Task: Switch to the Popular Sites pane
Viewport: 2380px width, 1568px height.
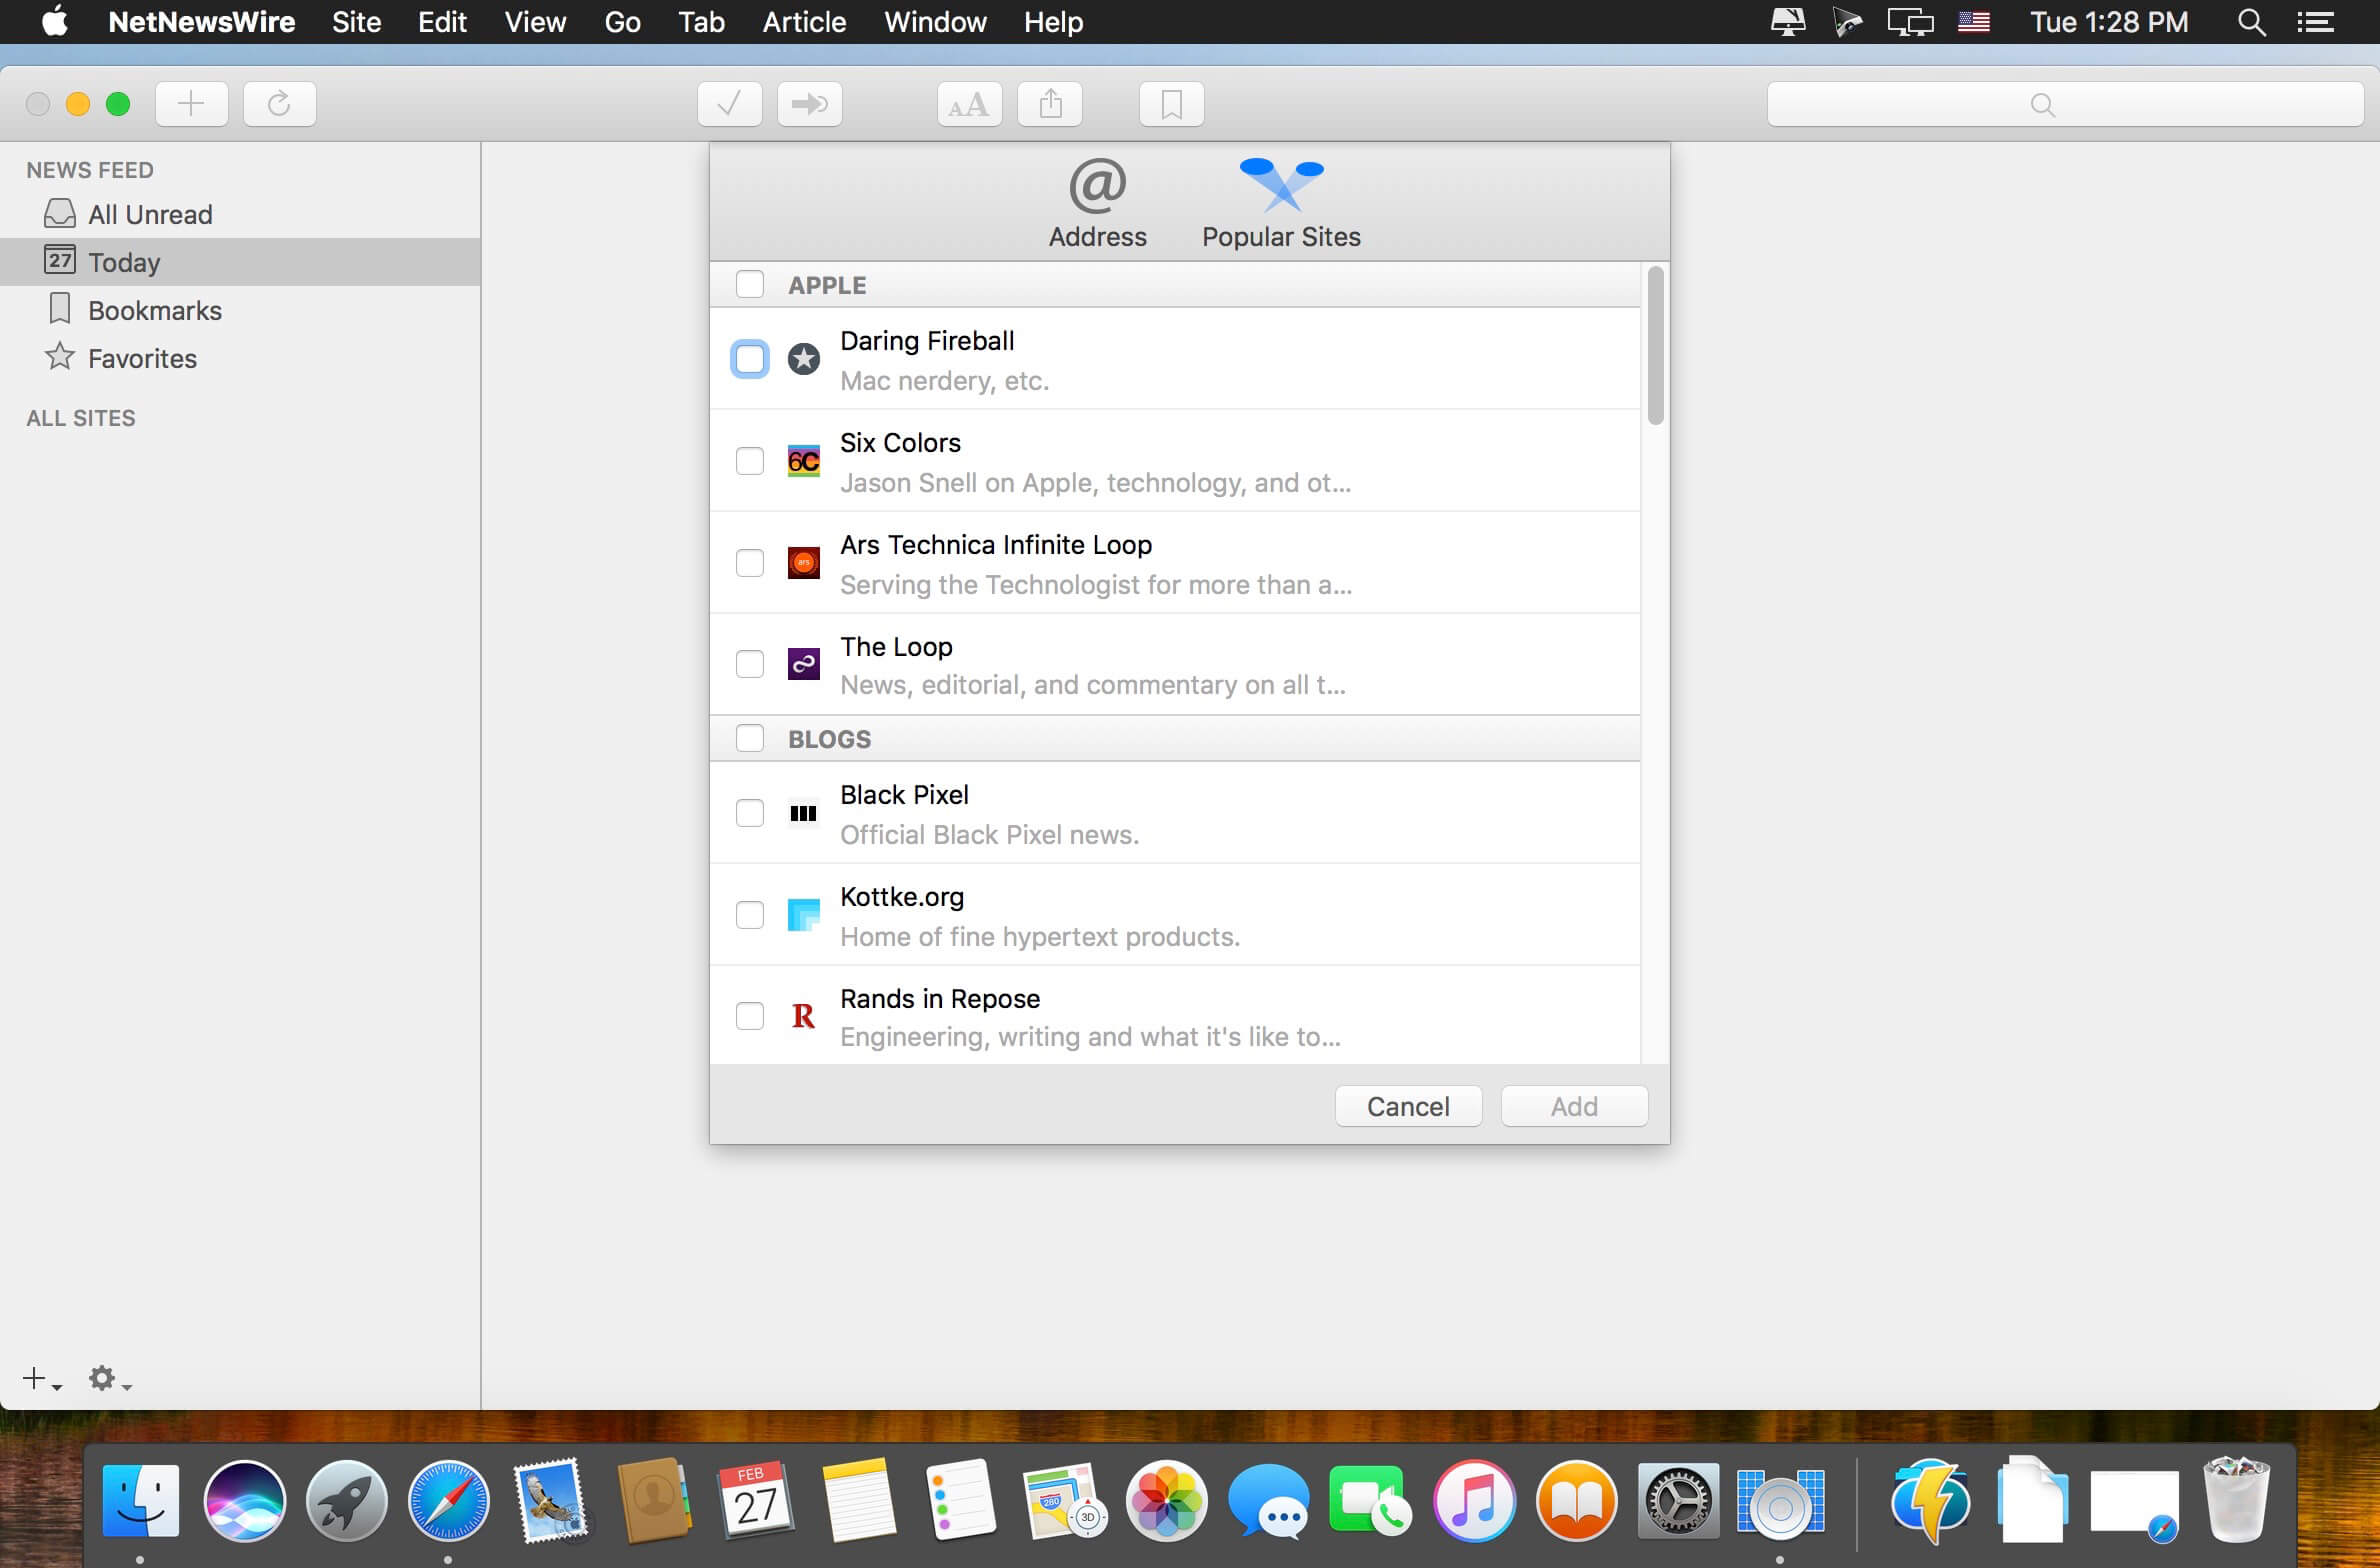Action: point(1282,204)
